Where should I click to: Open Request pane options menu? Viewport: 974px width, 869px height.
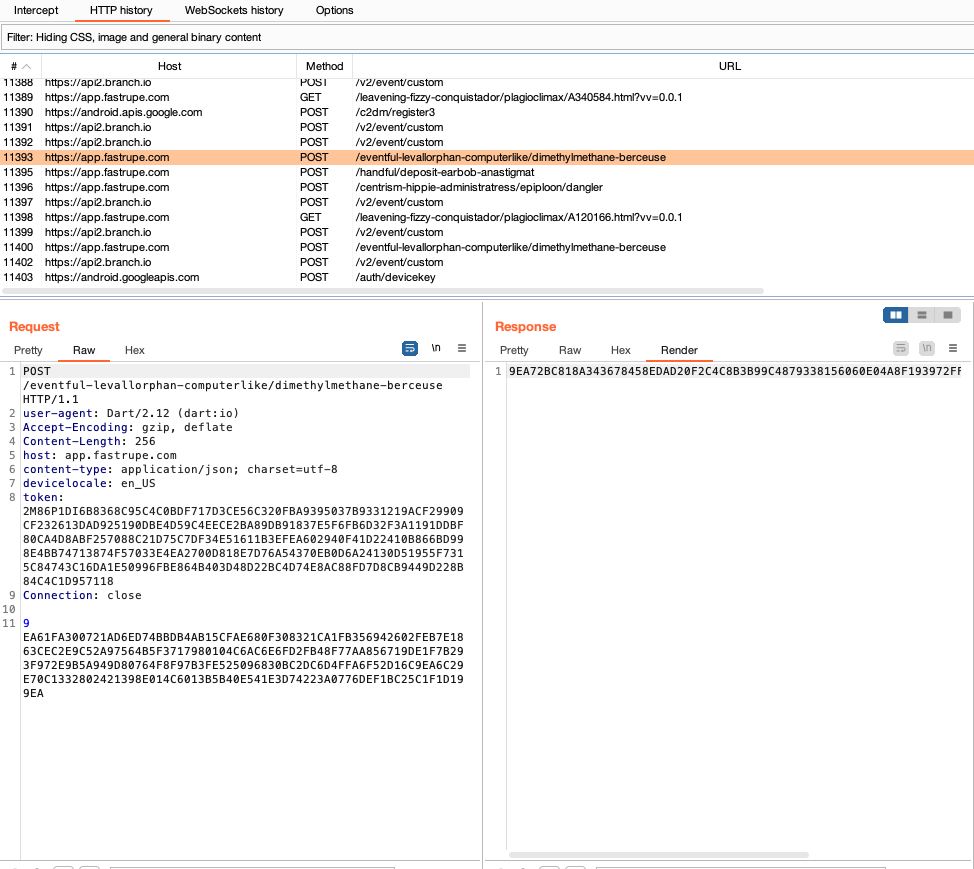[462, 348]
